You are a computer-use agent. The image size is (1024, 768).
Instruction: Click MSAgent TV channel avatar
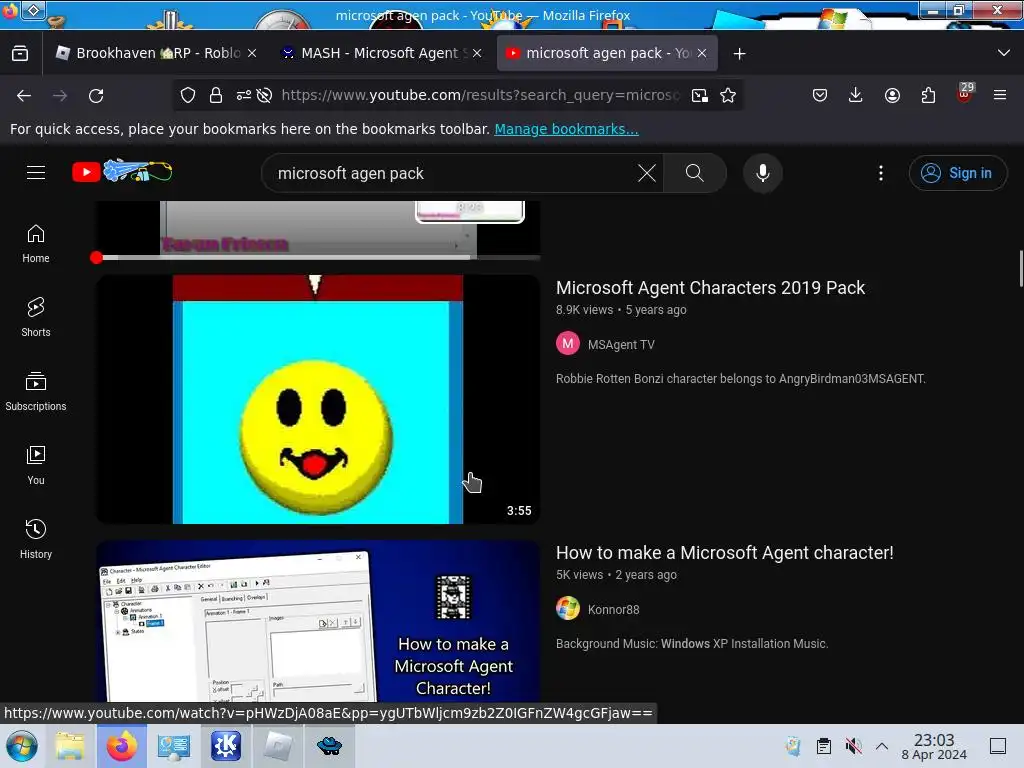[x=568, y=344]
